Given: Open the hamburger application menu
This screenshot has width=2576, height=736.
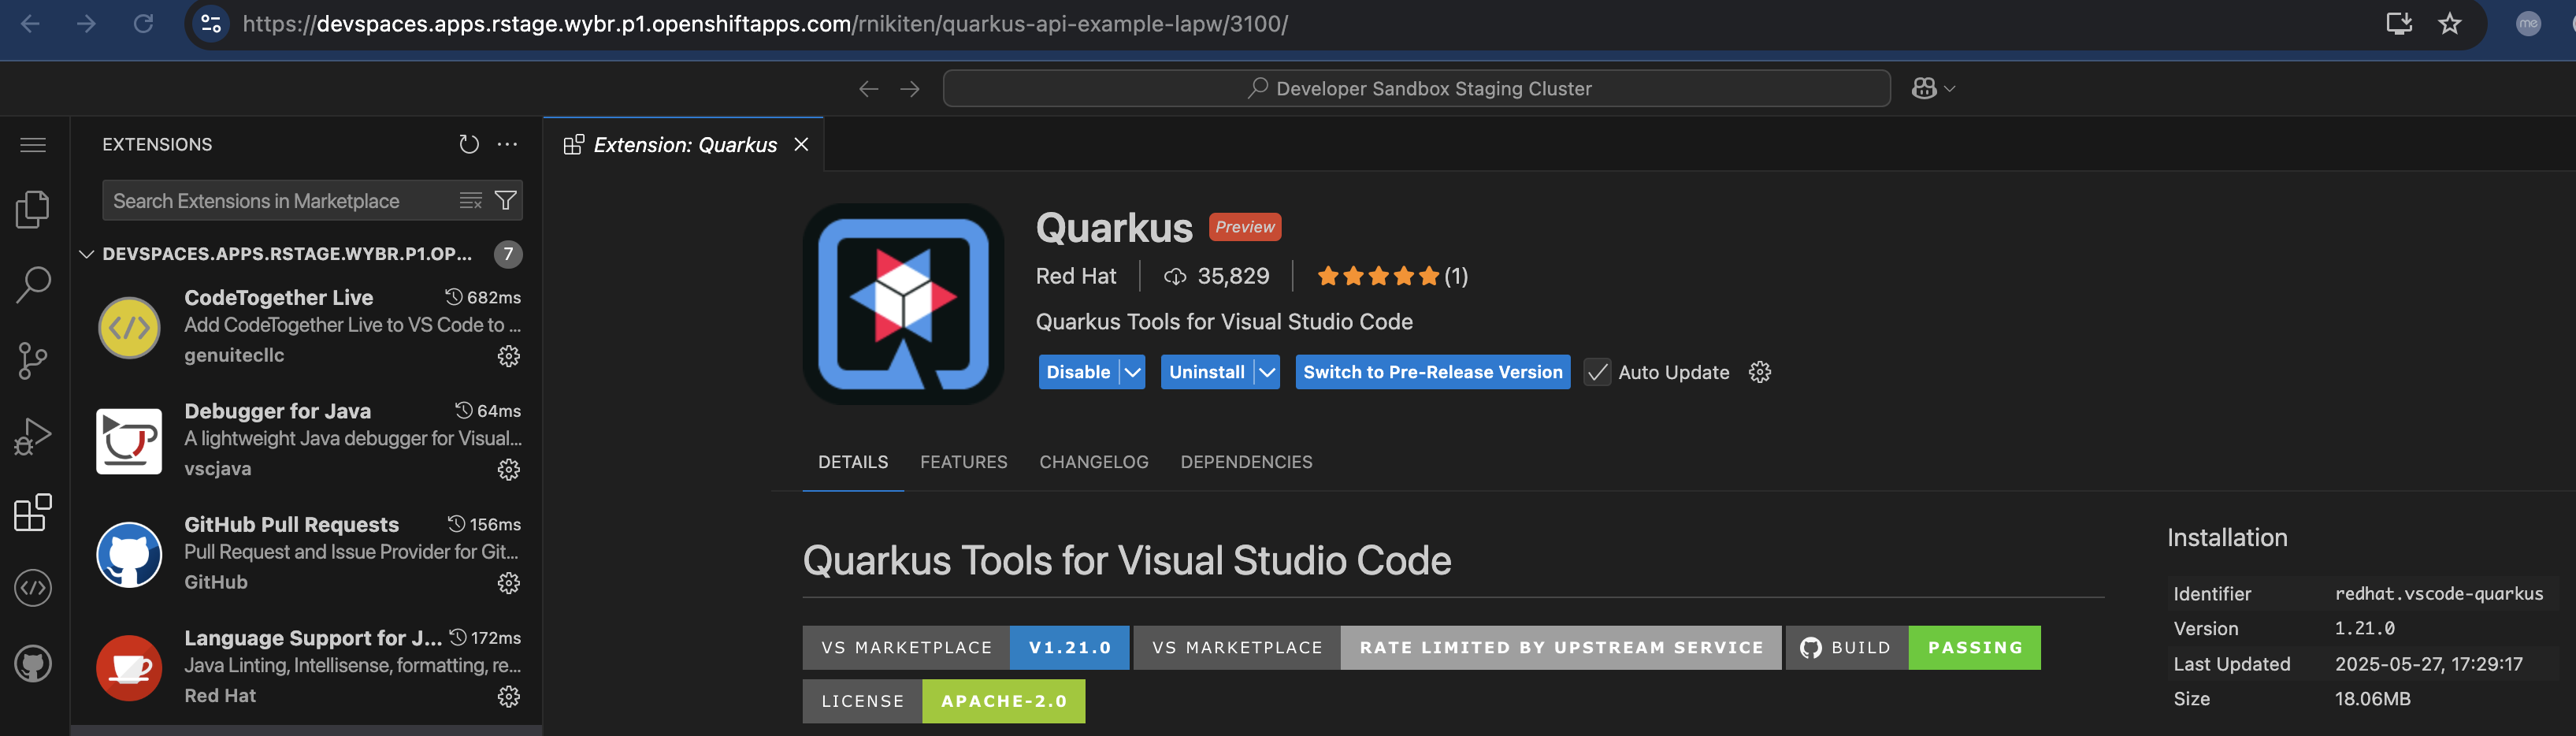Looking at the screenshot, I should (33, 145).
